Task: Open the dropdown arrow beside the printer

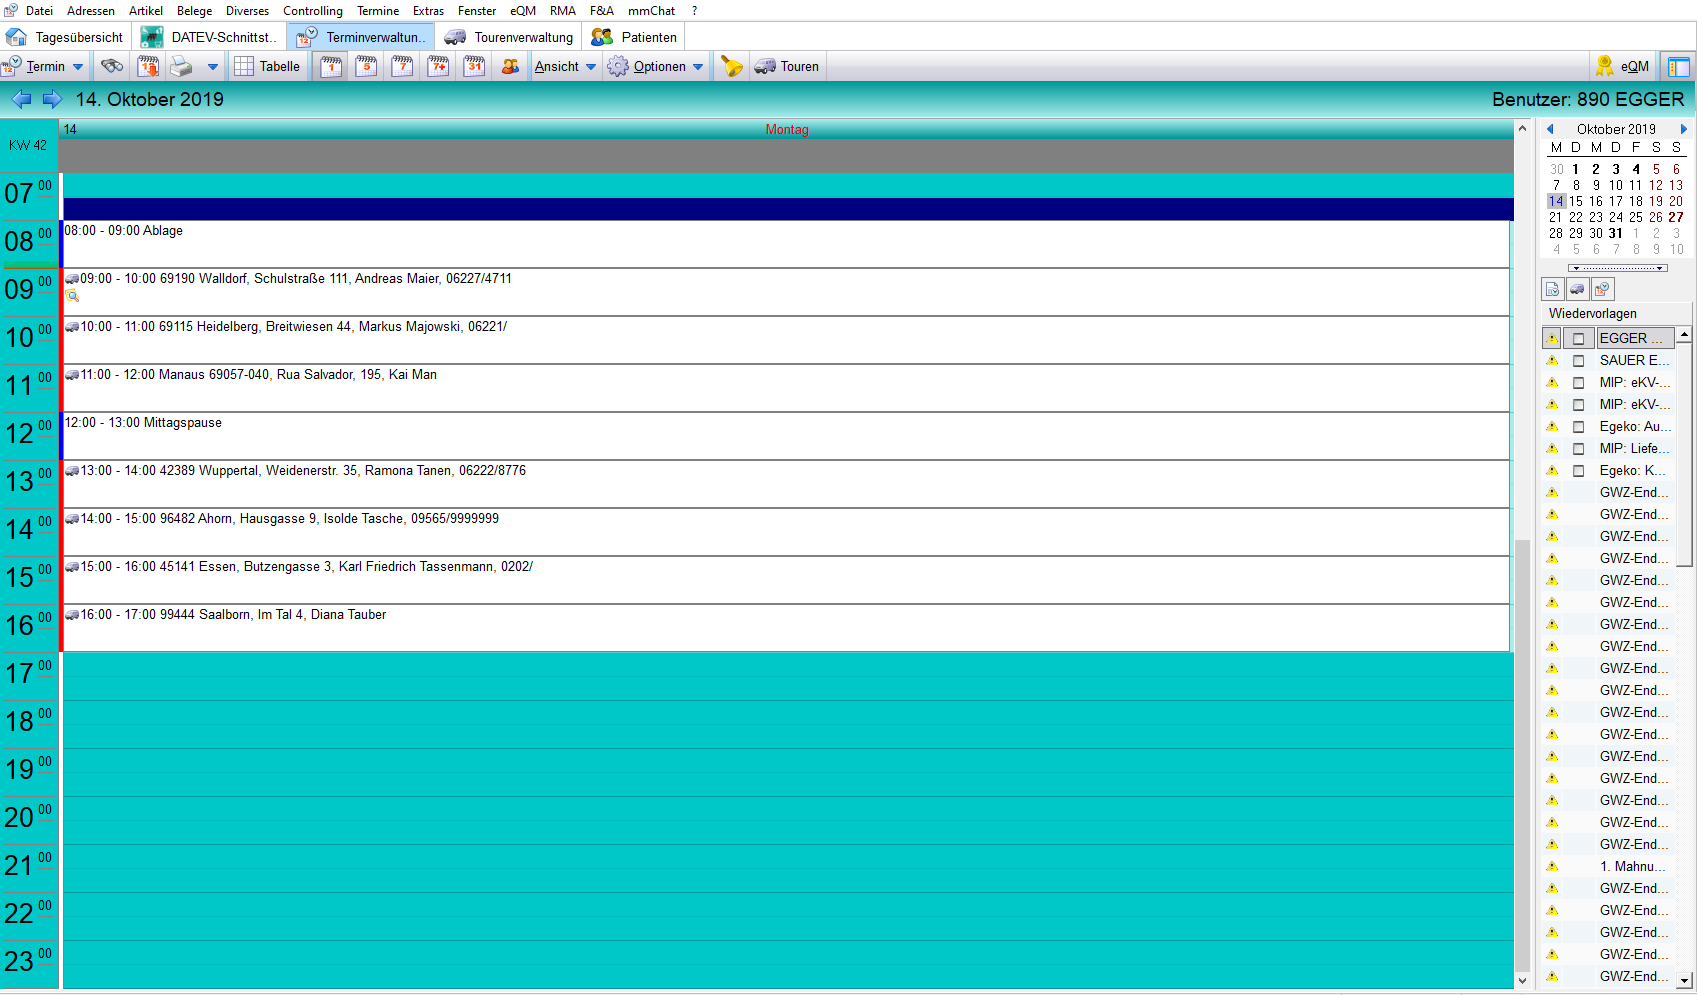Action: point(212,67)
